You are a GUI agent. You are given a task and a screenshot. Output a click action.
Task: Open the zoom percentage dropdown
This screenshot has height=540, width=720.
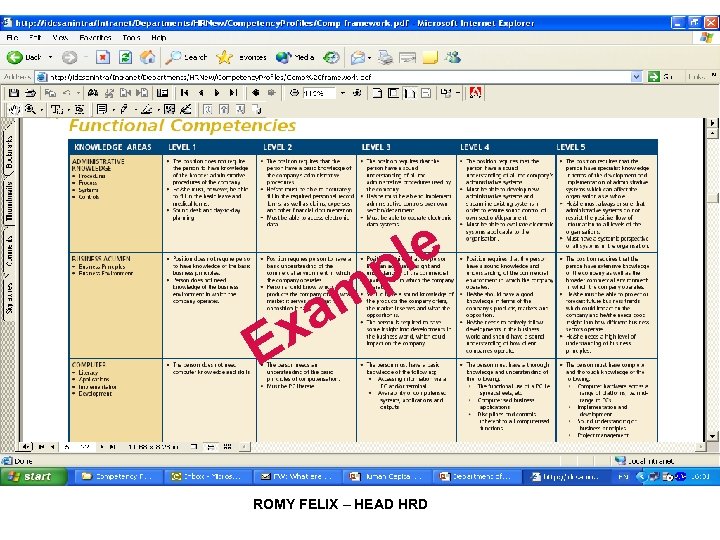pos(343,93)
